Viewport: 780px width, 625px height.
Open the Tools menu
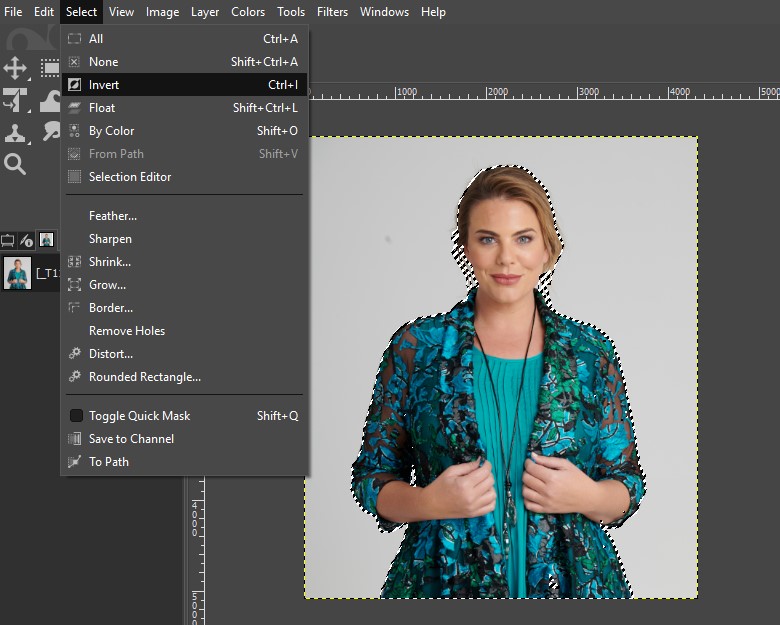pyautogui.click(x=291, y=11)
